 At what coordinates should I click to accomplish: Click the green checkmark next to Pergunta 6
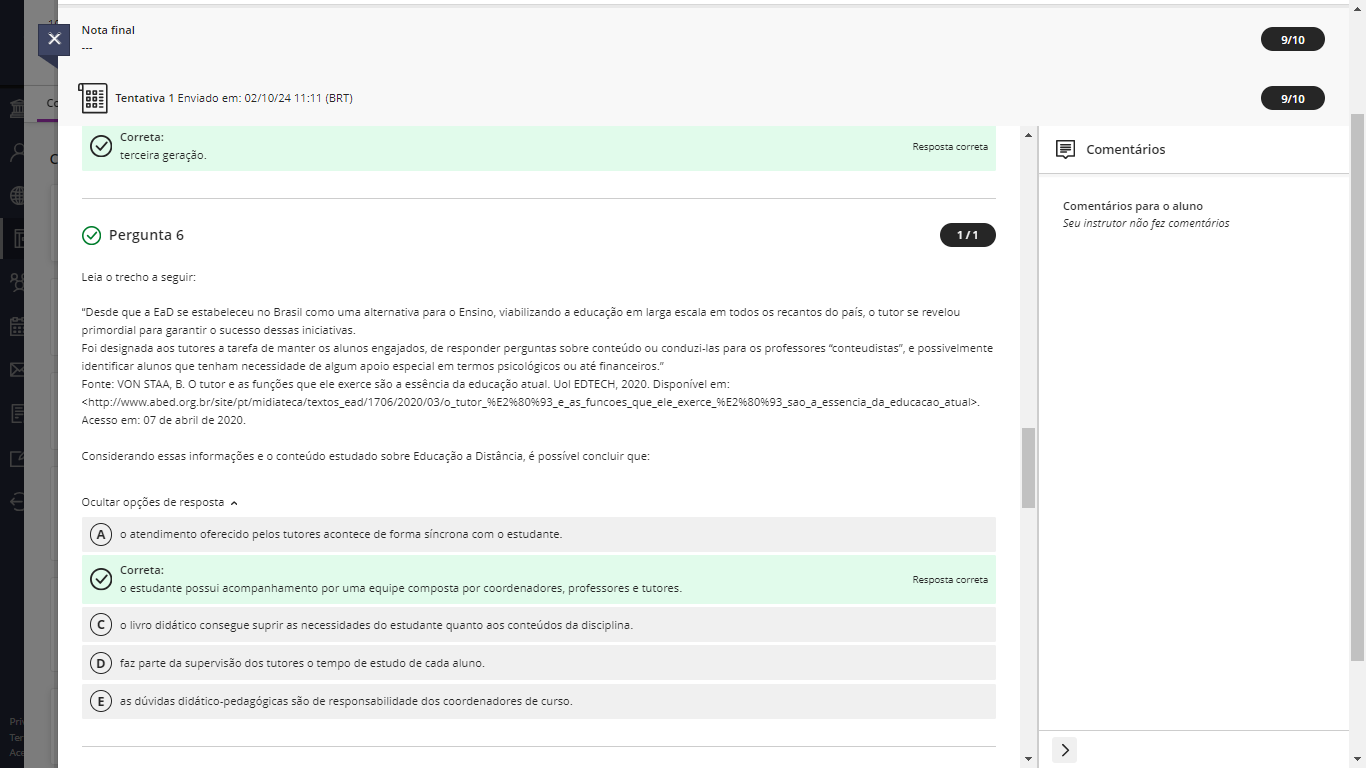point(92,235)
